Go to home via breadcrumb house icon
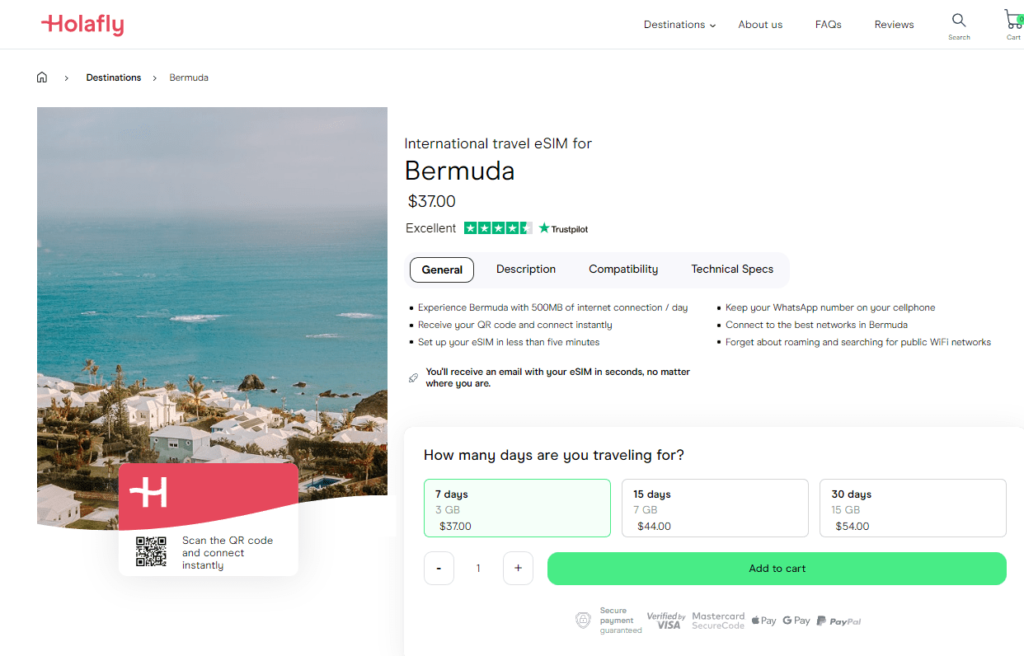 coord(42,77)
